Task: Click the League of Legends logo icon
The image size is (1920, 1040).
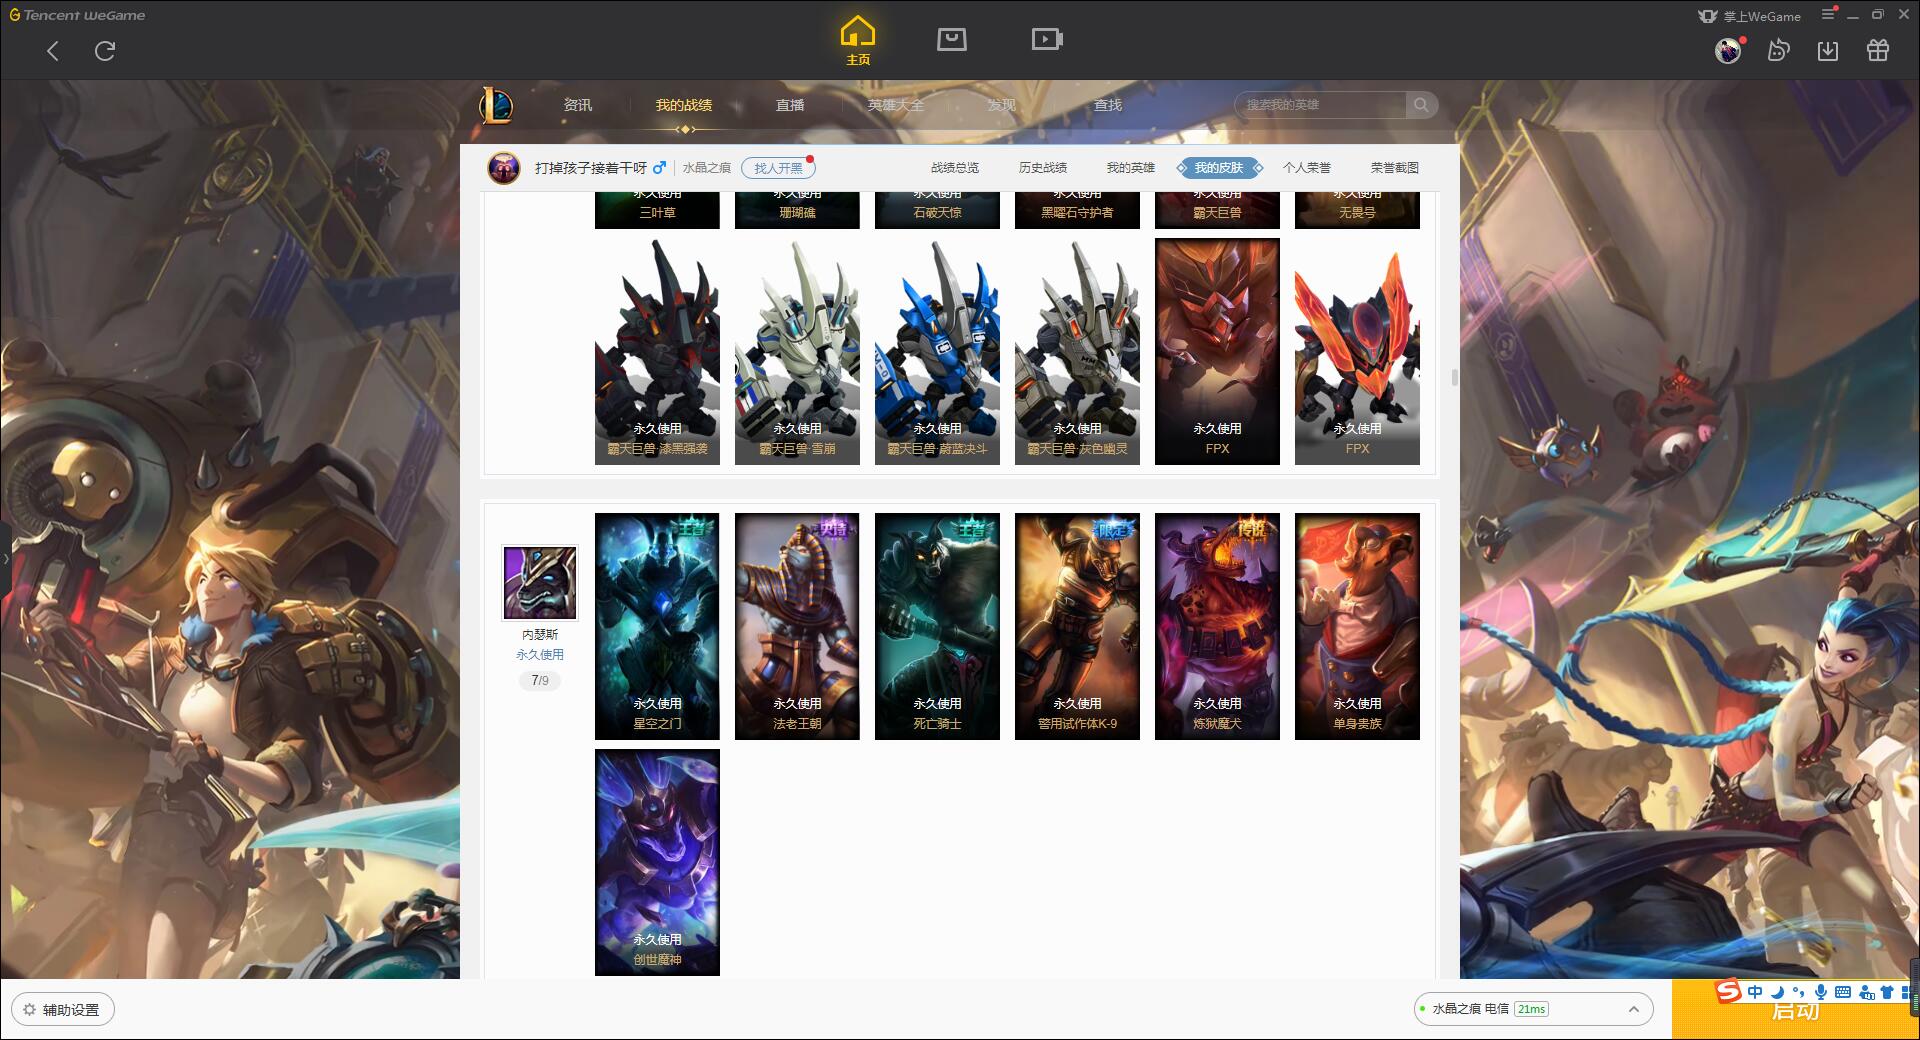Action: point(497,105)
